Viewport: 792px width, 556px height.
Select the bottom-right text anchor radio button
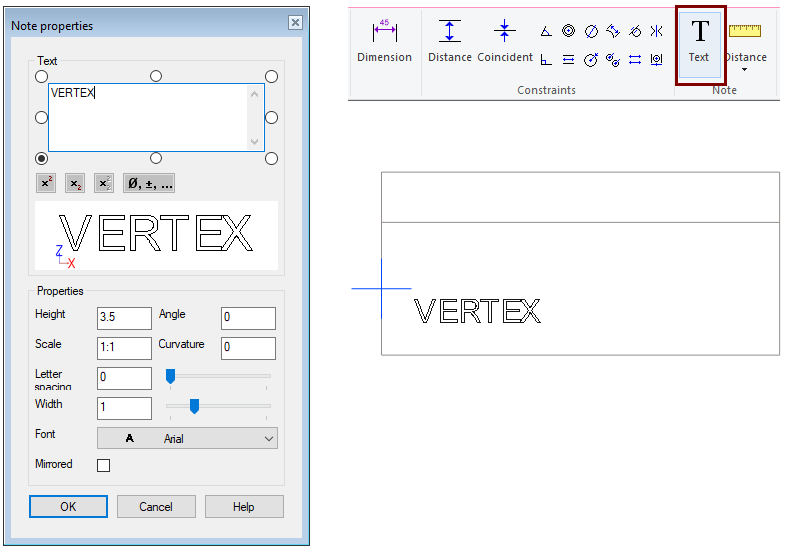click(271, 158)
